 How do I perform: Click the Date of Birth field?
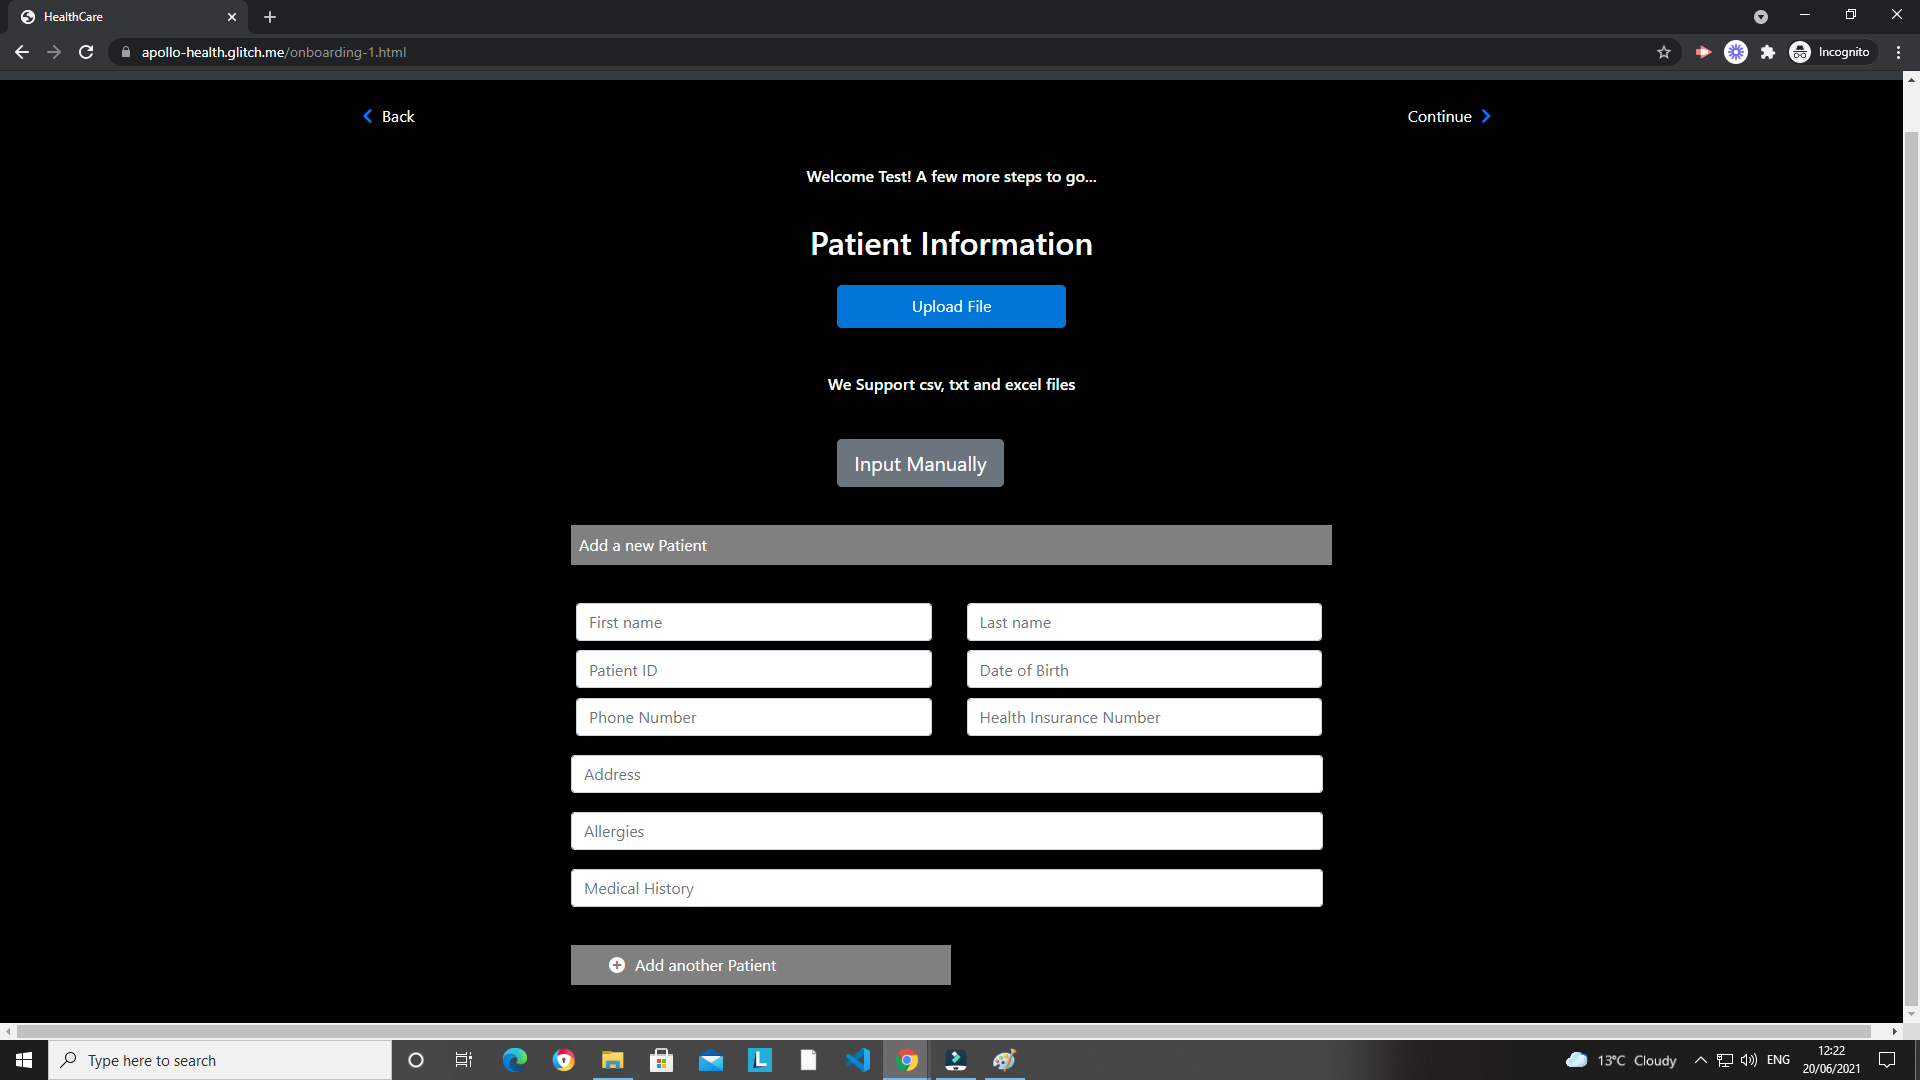tap(1143, 670)
